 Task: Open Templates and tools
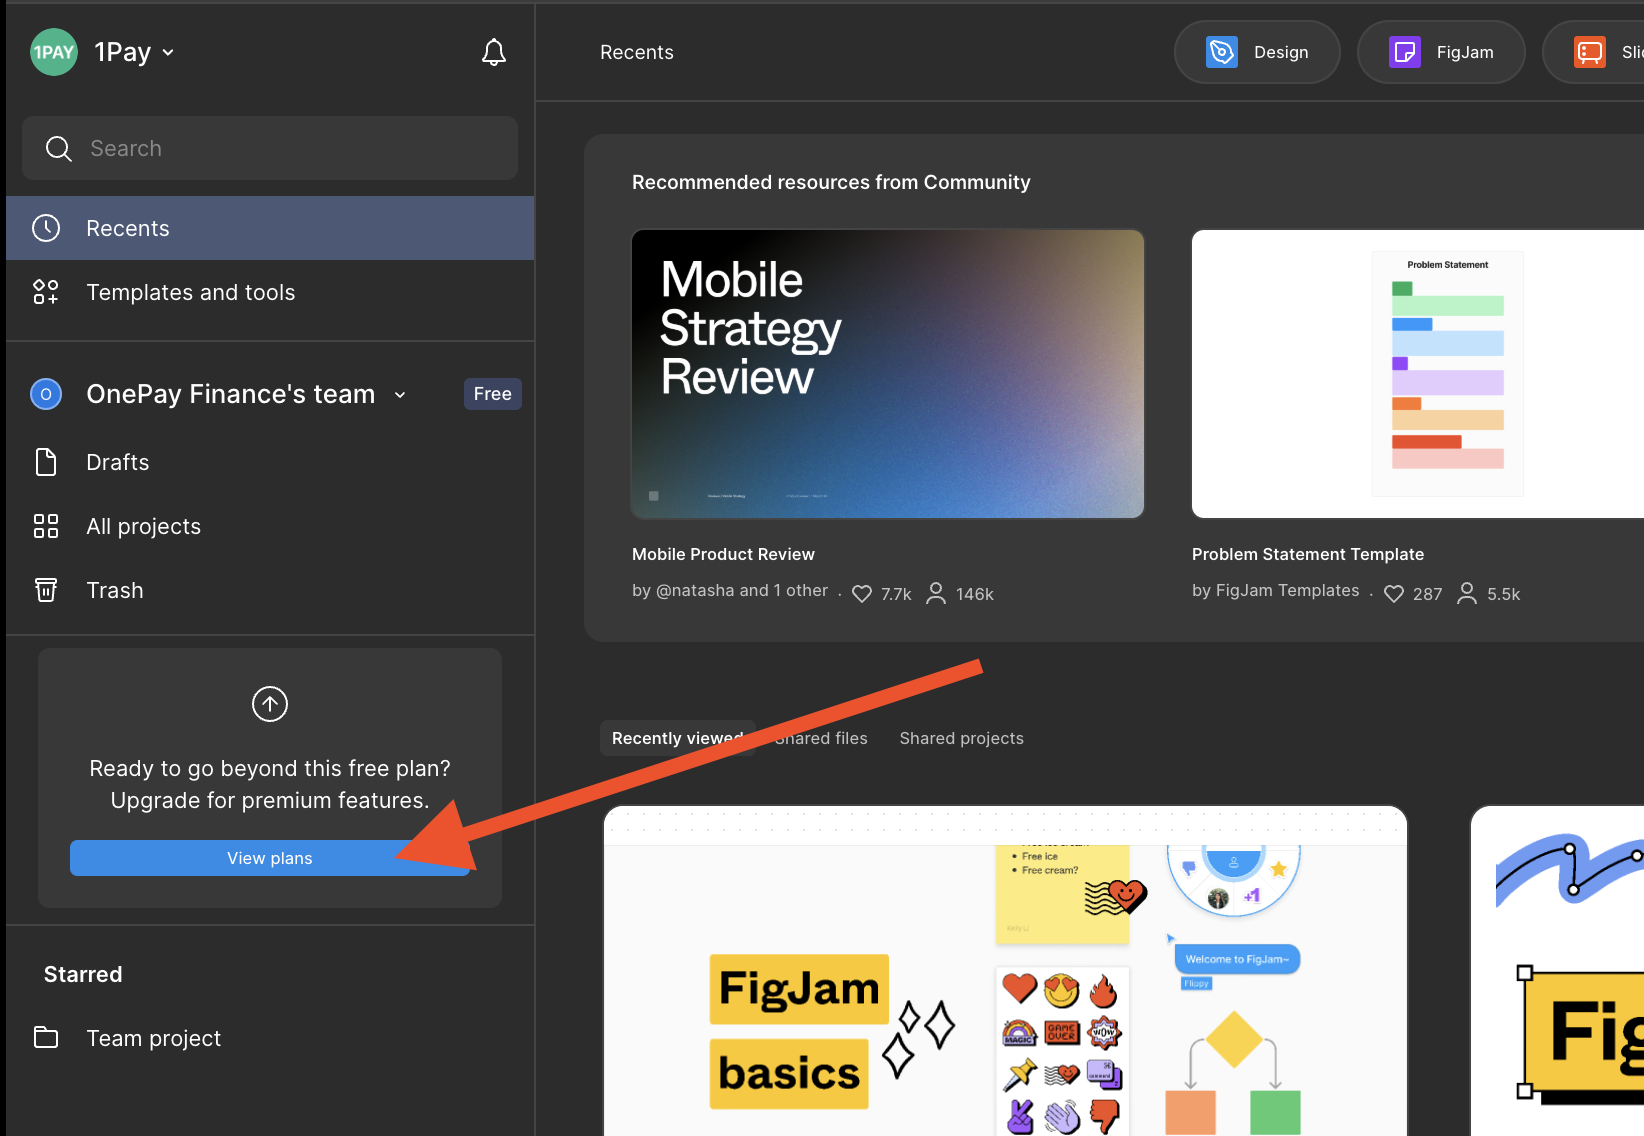(270, 292)
